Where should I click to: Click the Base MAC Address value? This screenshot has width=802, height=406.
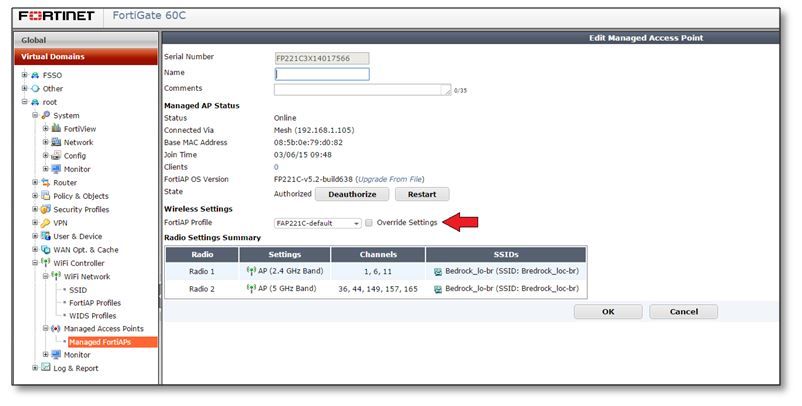[x=308, y=143]
